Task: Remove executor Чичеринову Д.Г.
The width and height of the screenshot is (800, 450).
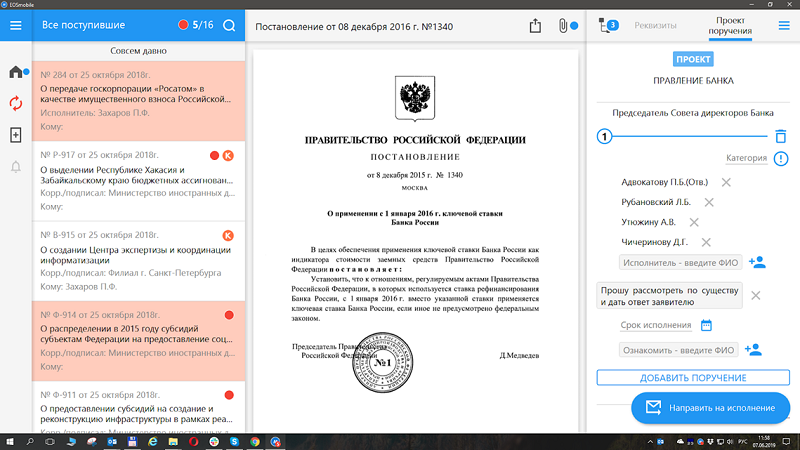Action: [x=706, y=242]
